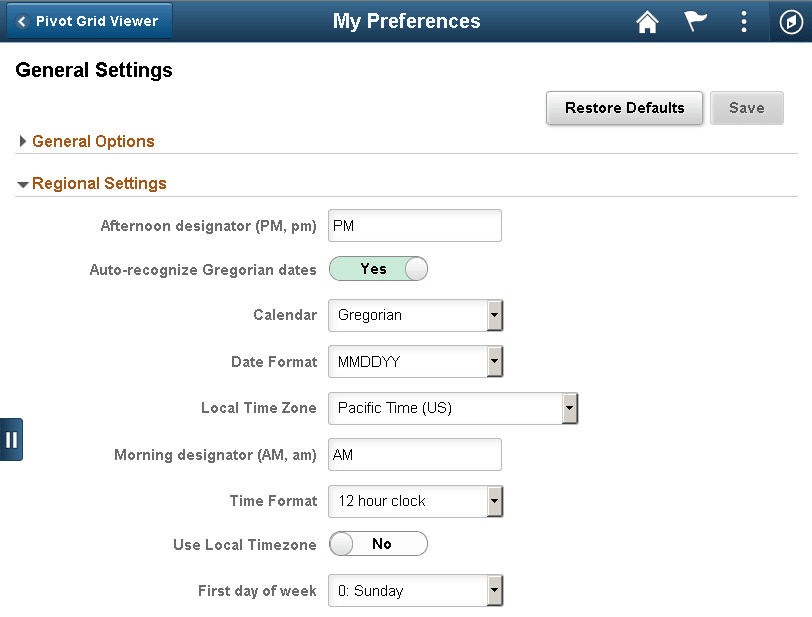Open the Home icon in the header
Viewport: 812px width, 617px height.
646,21
